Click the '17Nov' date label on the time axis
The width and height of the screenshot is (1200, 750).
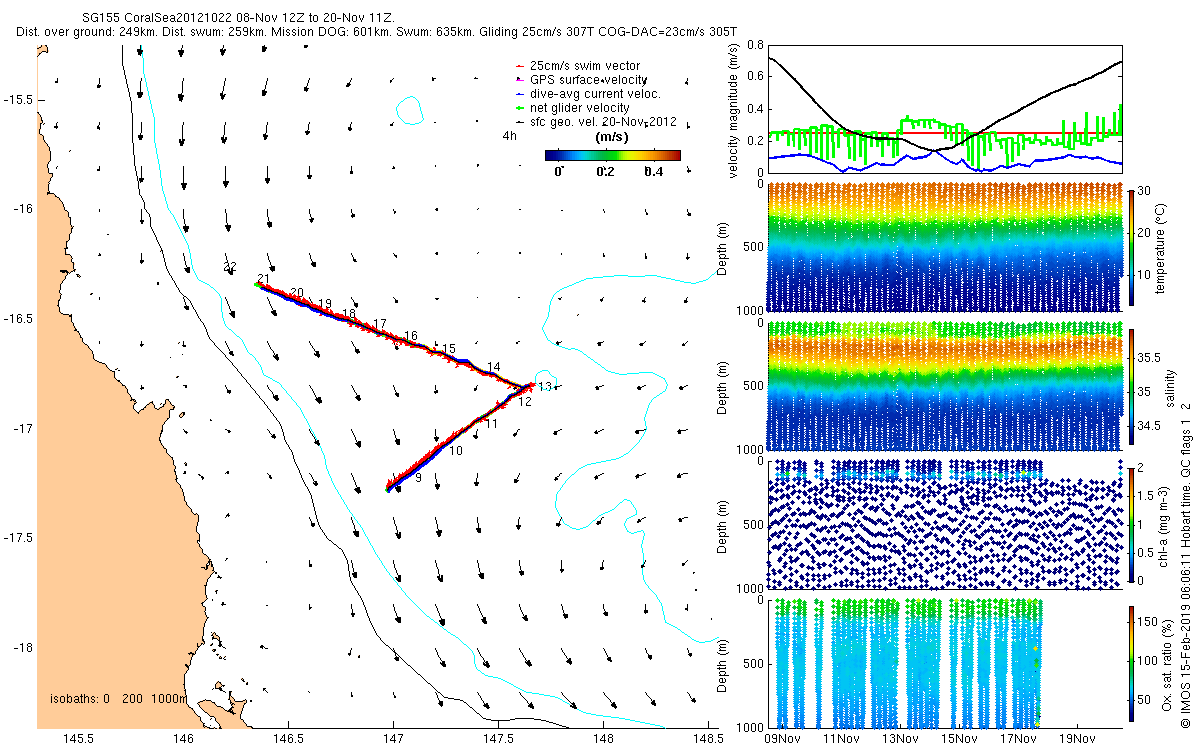[x=1019, y=739]
